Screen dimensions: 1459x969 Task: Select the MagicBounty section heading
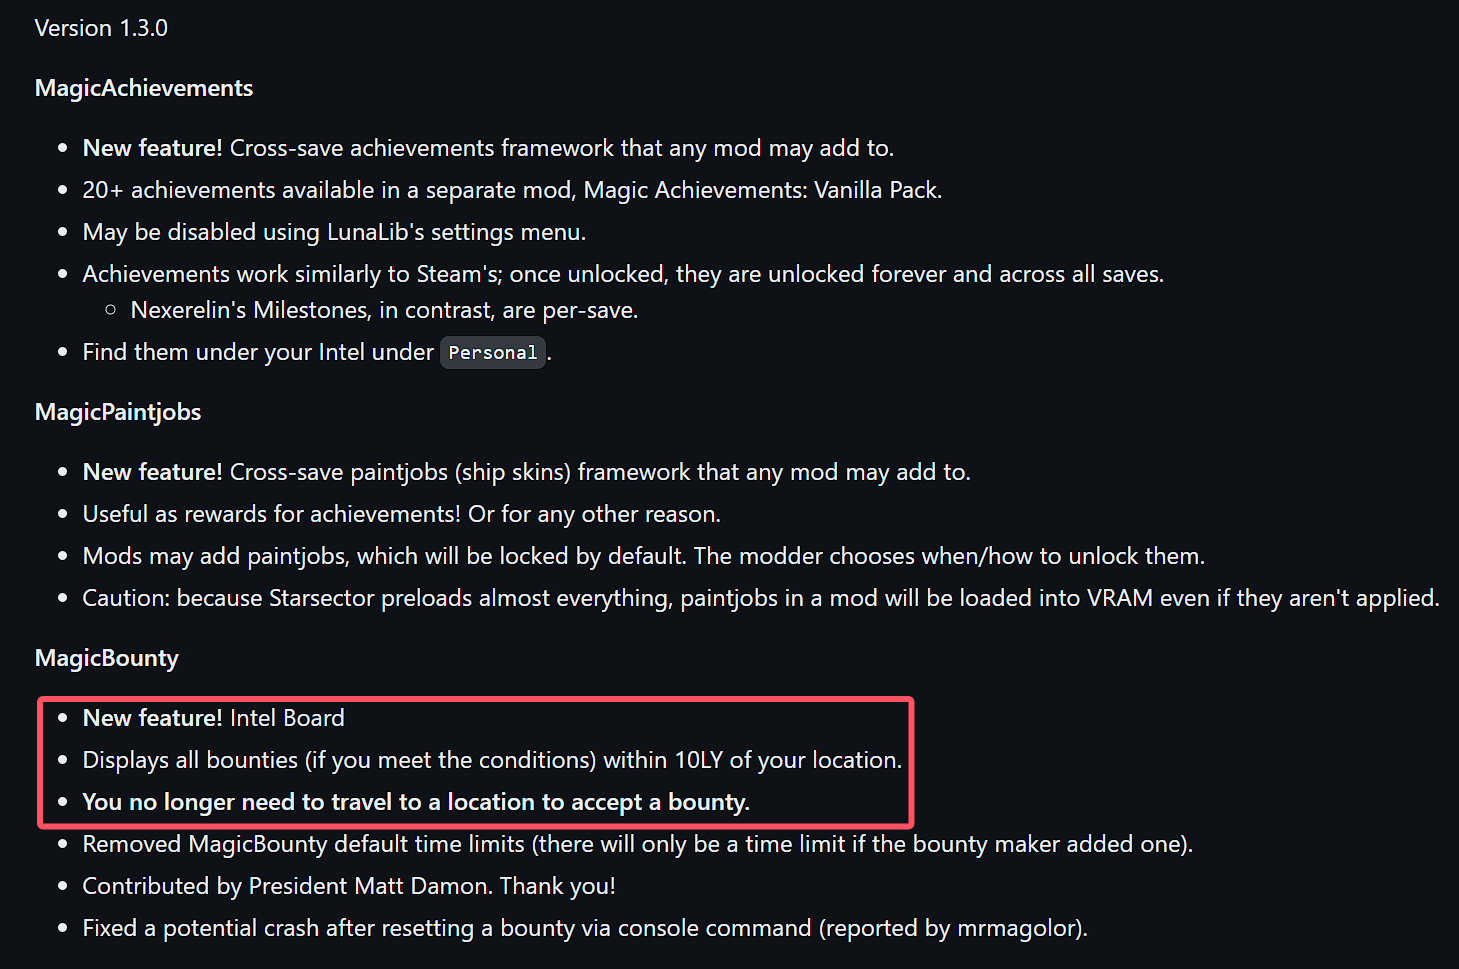click(x=107, y=658)
